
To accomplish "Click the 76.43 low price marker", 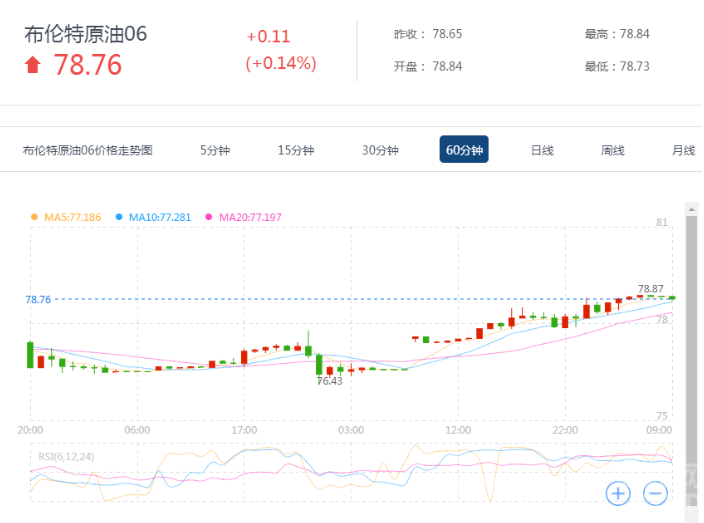I will click(330, 381).
